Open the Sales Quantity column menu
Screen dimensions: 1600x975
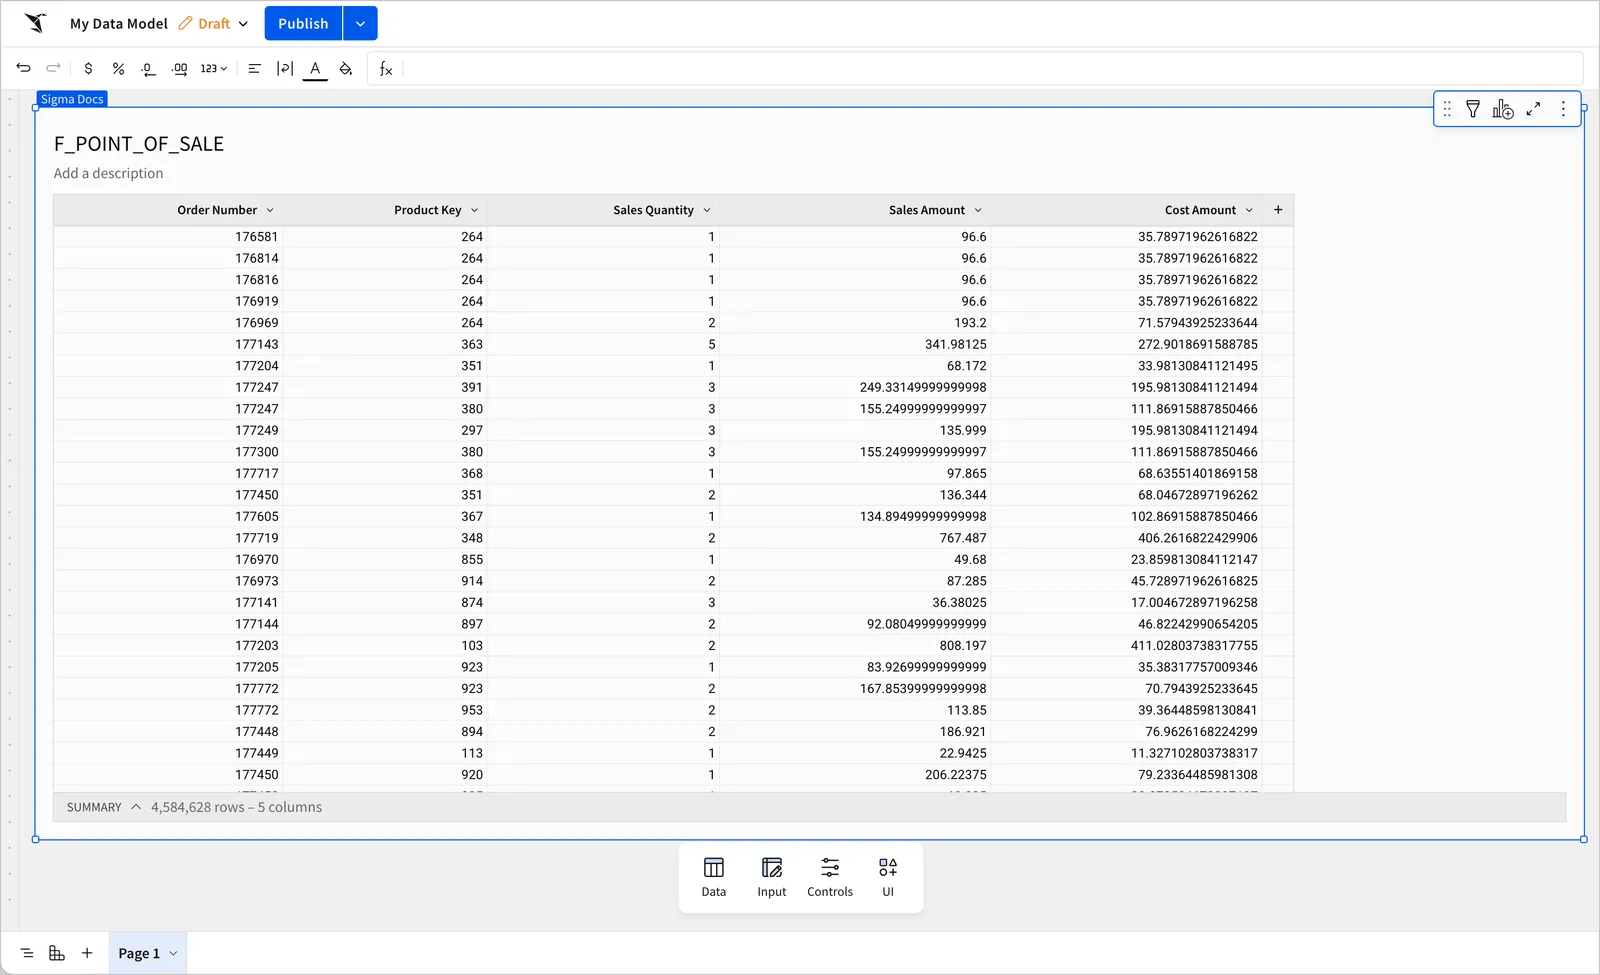(x=707, y=210)
